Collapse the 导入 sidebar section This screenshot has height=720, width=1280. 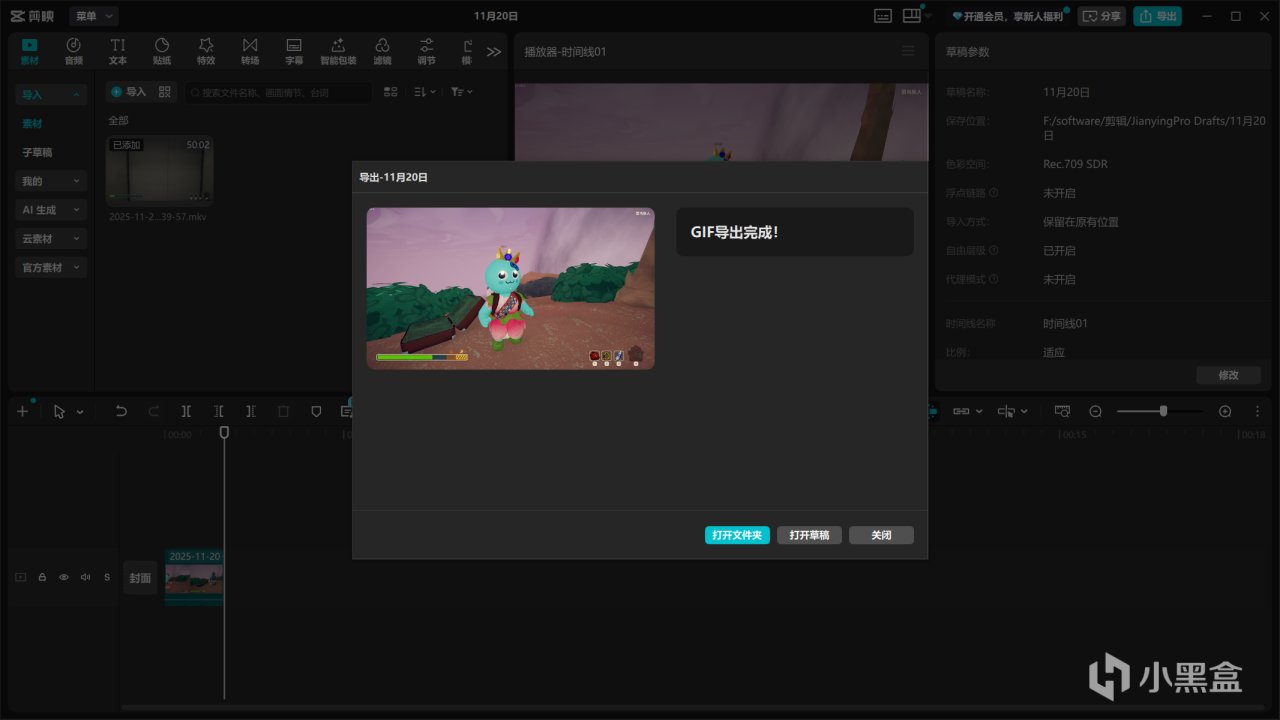coord(51,94)
